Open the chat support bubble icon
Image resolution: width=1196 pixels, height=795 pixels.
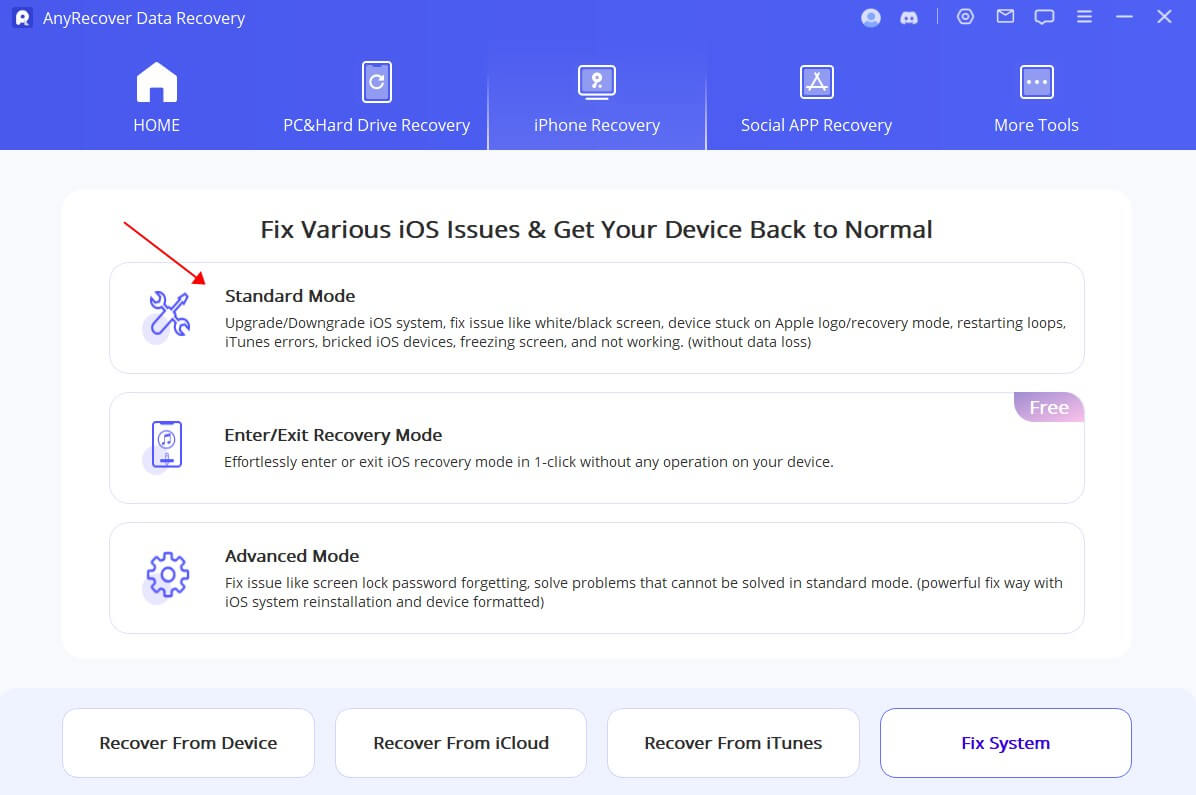point(1044,16)
